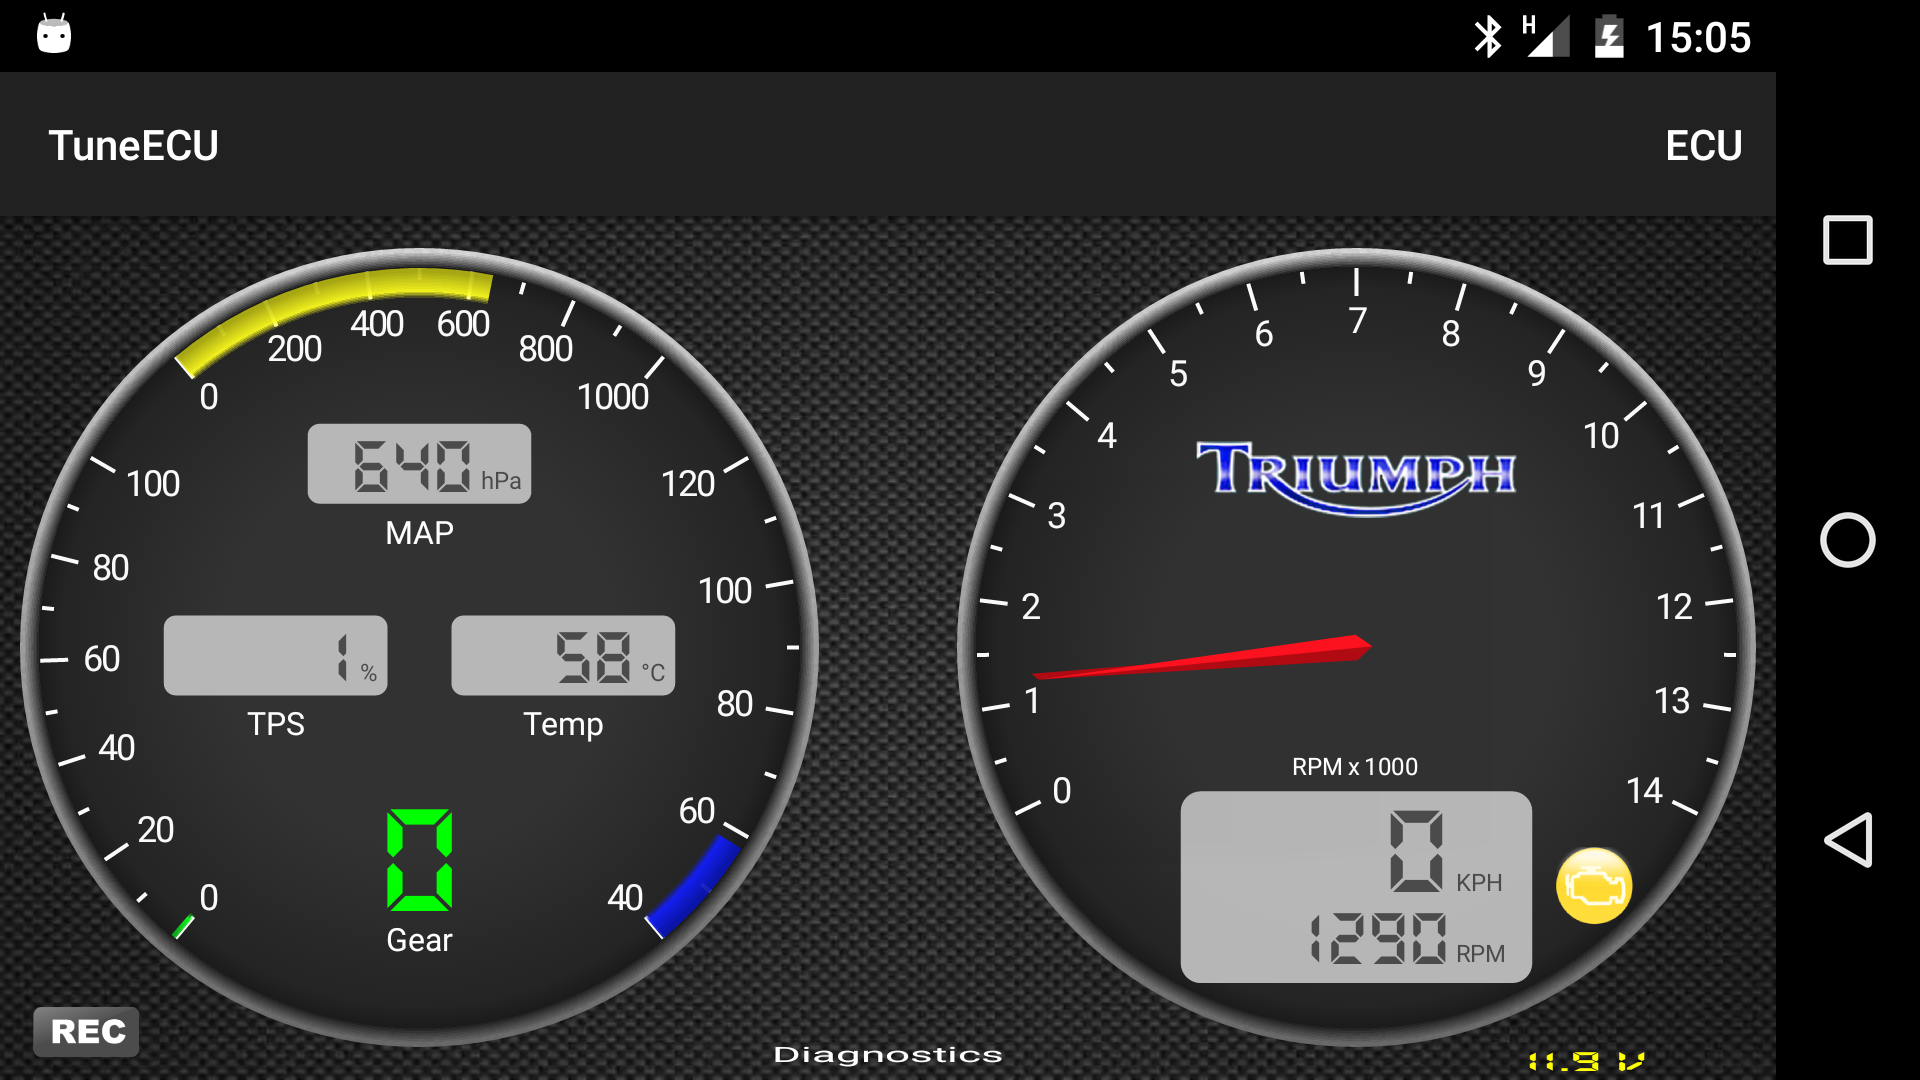
Task: Open recent apps square button
Action: coord(1847,240)
